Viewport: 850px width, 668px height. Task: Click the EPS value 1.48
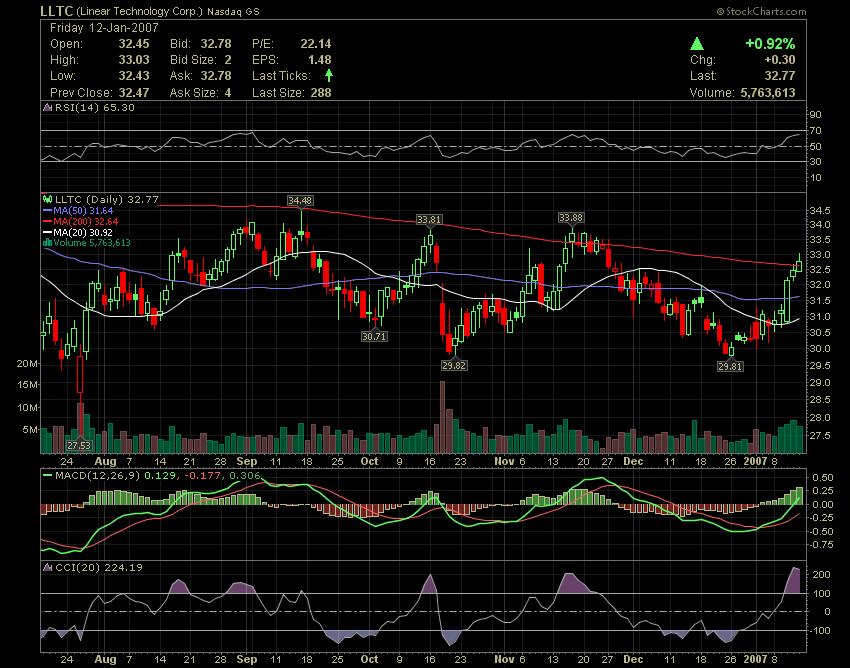tap(320, 60)
